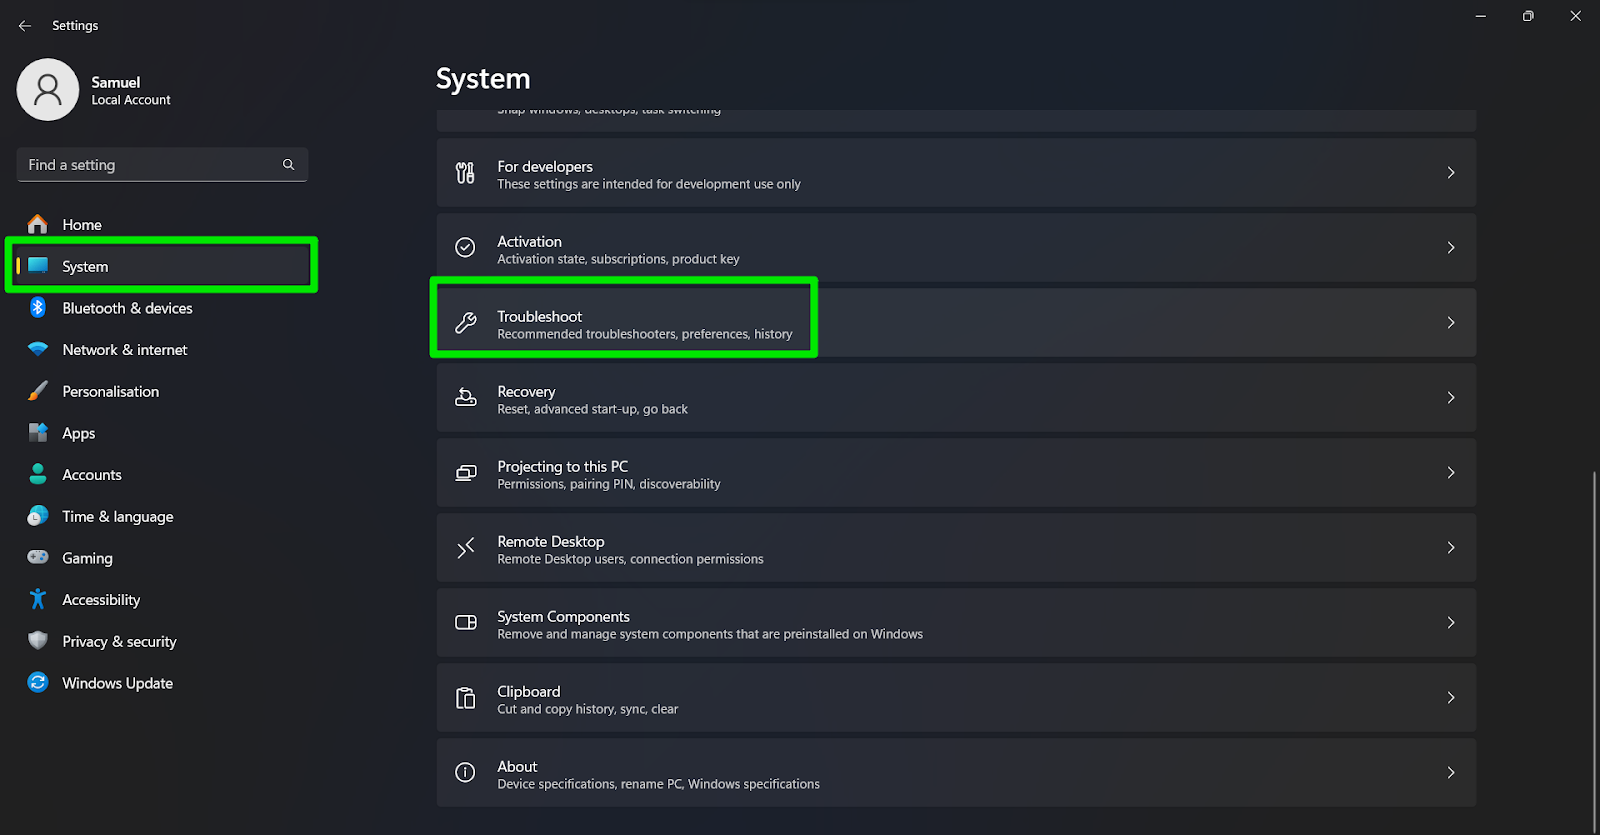Click 'These settings are intended for development' text
This screenshot has height=835, width=1600.
pos(649,184)
